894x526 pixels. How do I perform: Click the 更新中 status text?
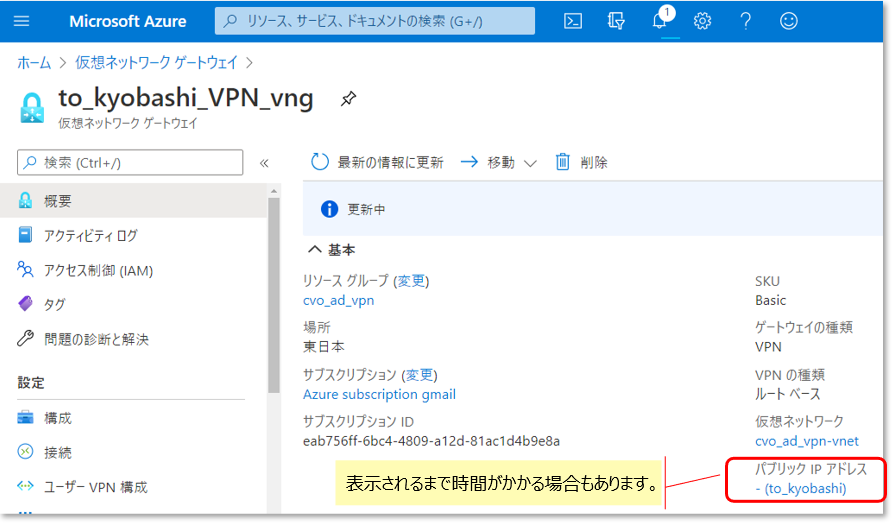(366, 209)
